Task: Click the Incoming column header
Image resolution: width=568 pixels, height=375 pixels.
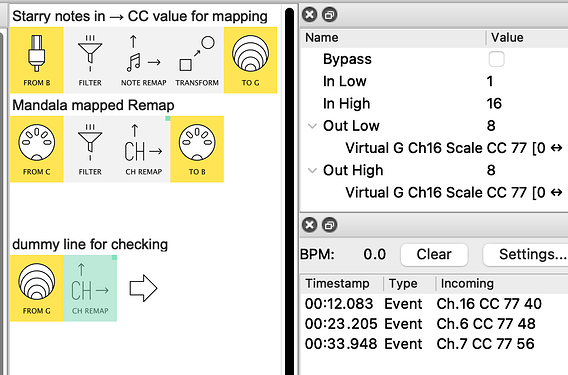Action: 502,283
